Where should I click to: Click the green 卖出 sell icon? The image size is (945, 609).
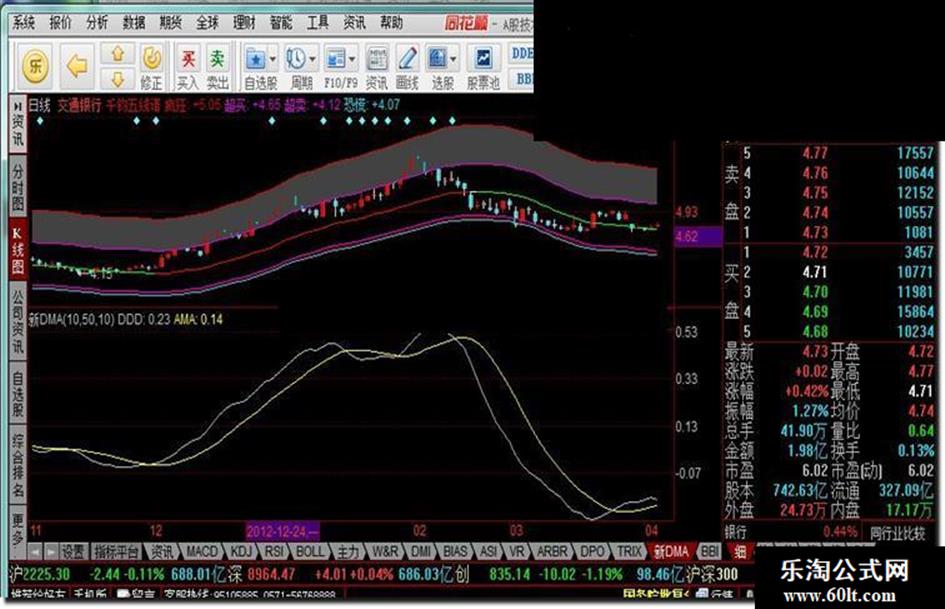217,67
